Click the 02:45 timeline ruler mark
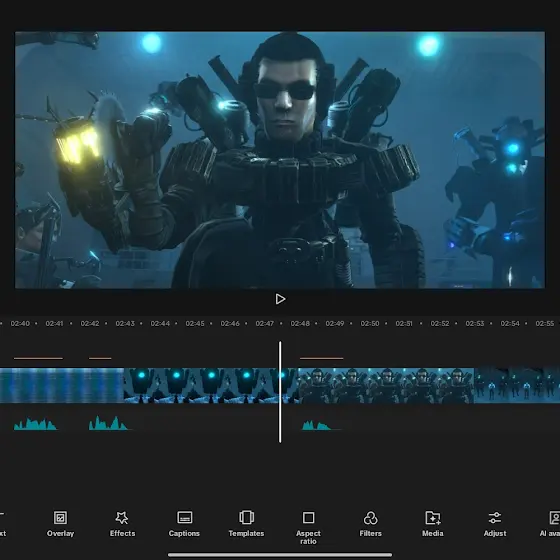The width and height of the screenshot is (560, 560). [x=195, y=324]
